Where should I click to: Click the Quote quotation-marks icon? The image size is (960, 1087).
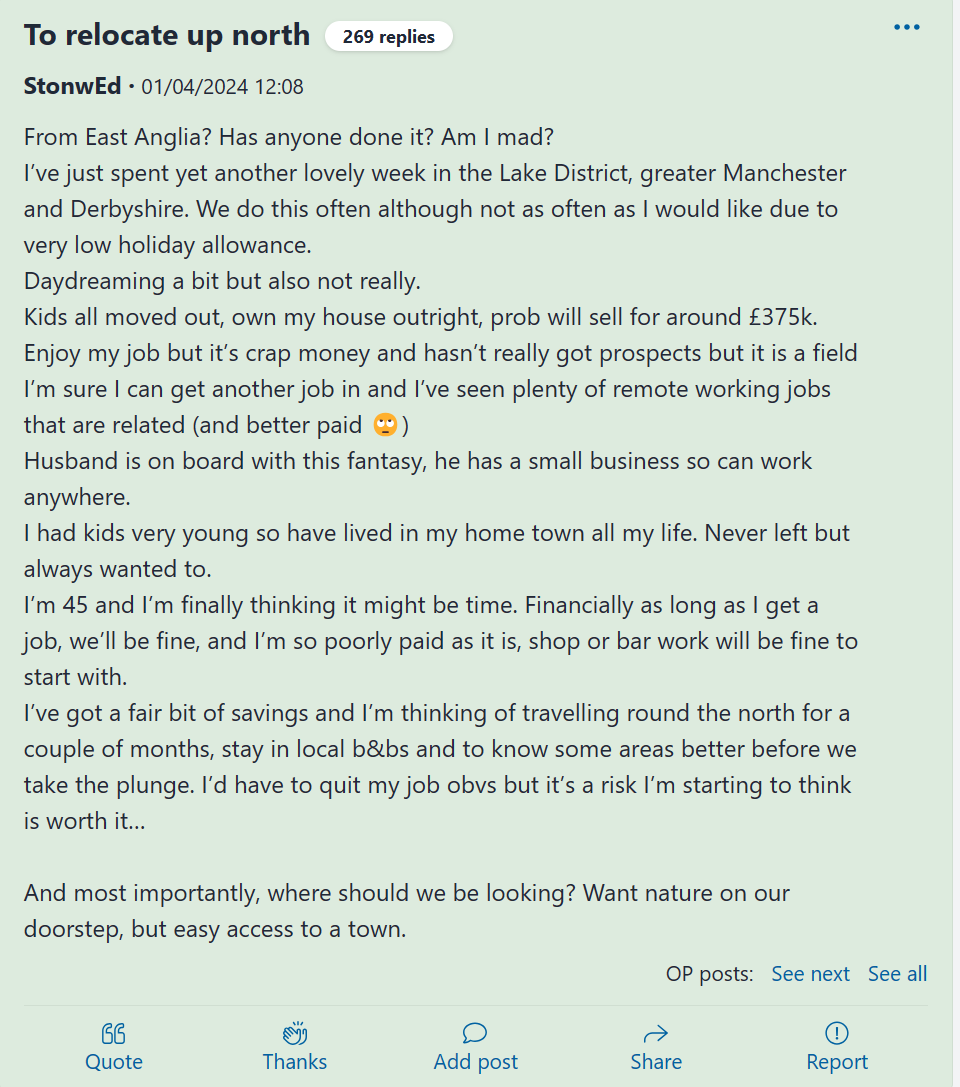pyautogui.click(x=114, y=1033)
